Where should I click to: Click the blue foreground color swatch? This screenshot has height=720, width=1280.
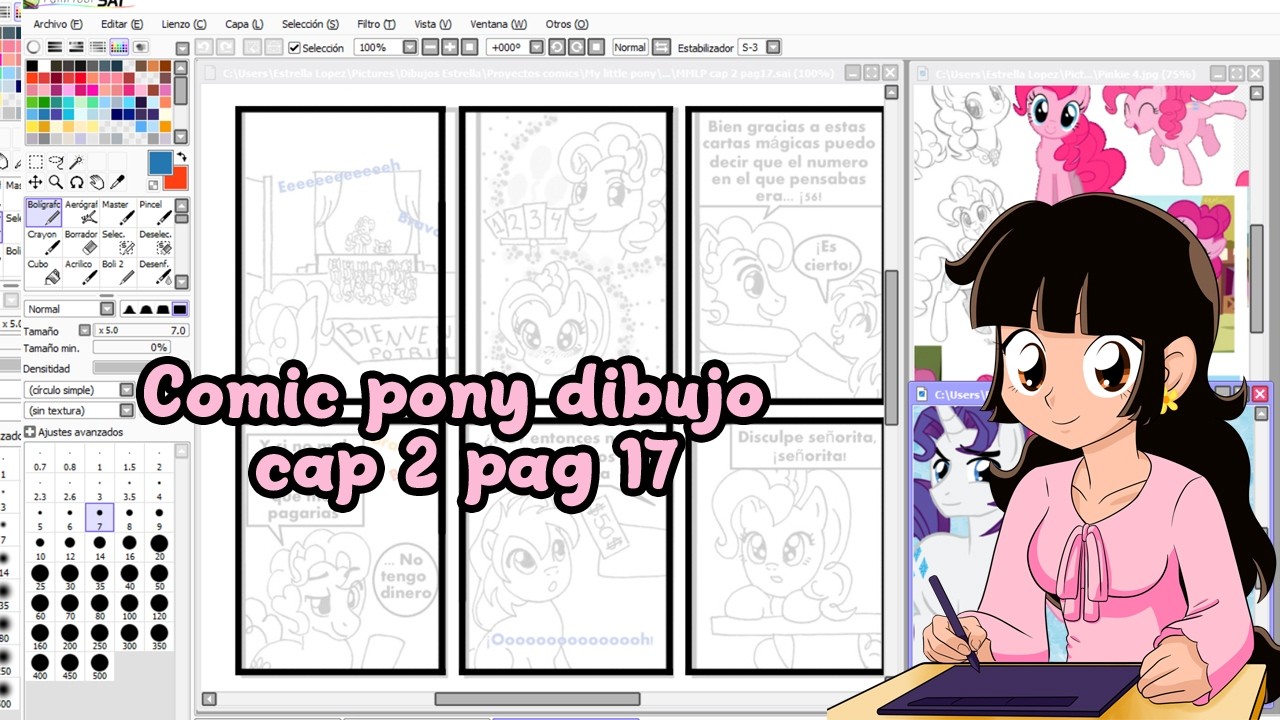point(160,162)
